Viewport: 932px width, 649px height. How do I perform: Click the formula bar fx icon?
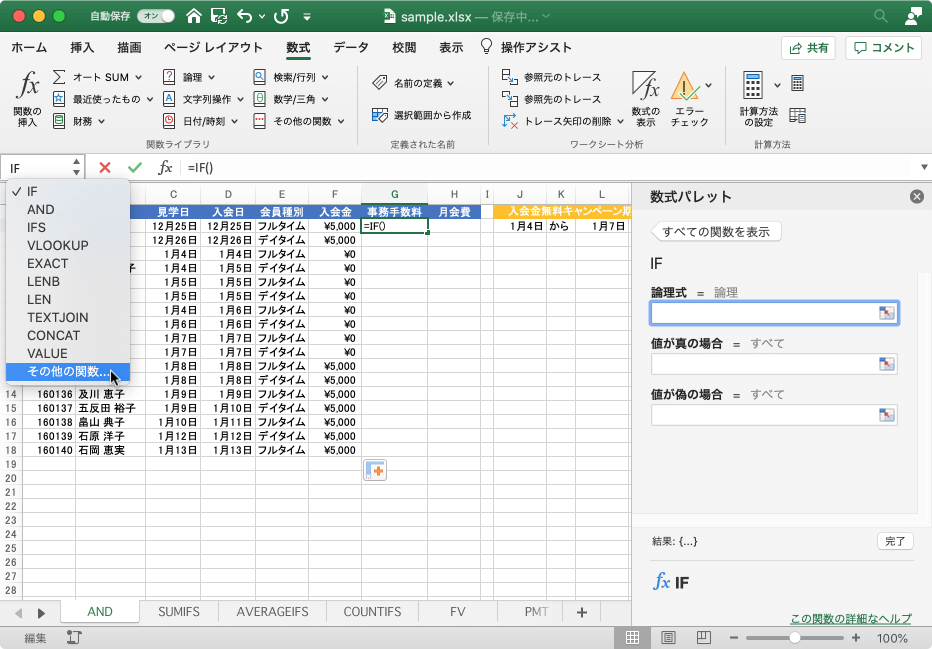coord(165,168)
